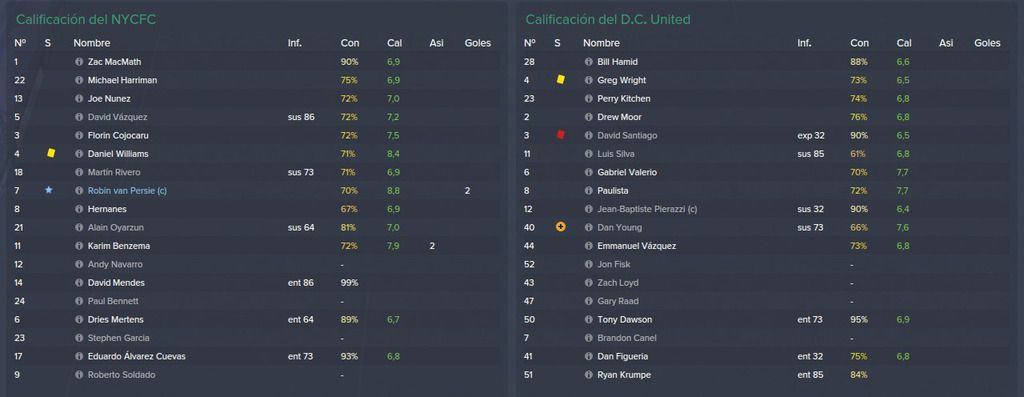The width and height of the screenshot is (1024, 397).
Task: Click the yellow card icon for Daniel Williams
Action: (51, 153)
